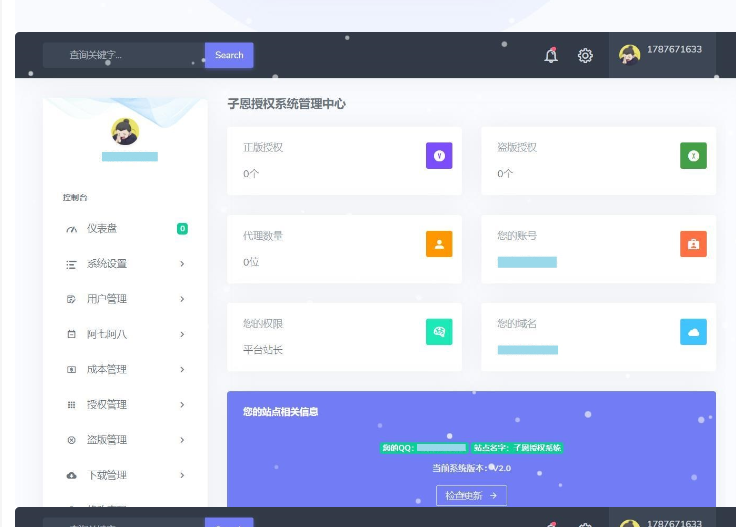Open the 下载管理 menu item

(x=126, y=475)
